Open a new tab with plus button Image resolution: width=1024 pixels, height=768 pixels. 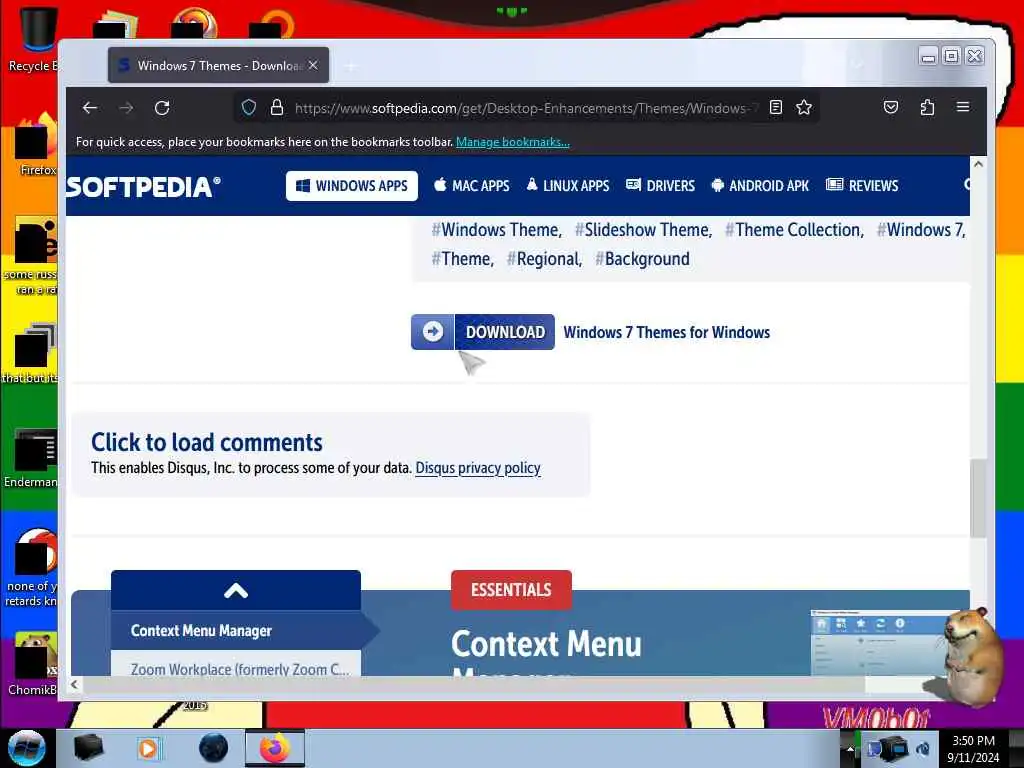click(x=351, y=66)
